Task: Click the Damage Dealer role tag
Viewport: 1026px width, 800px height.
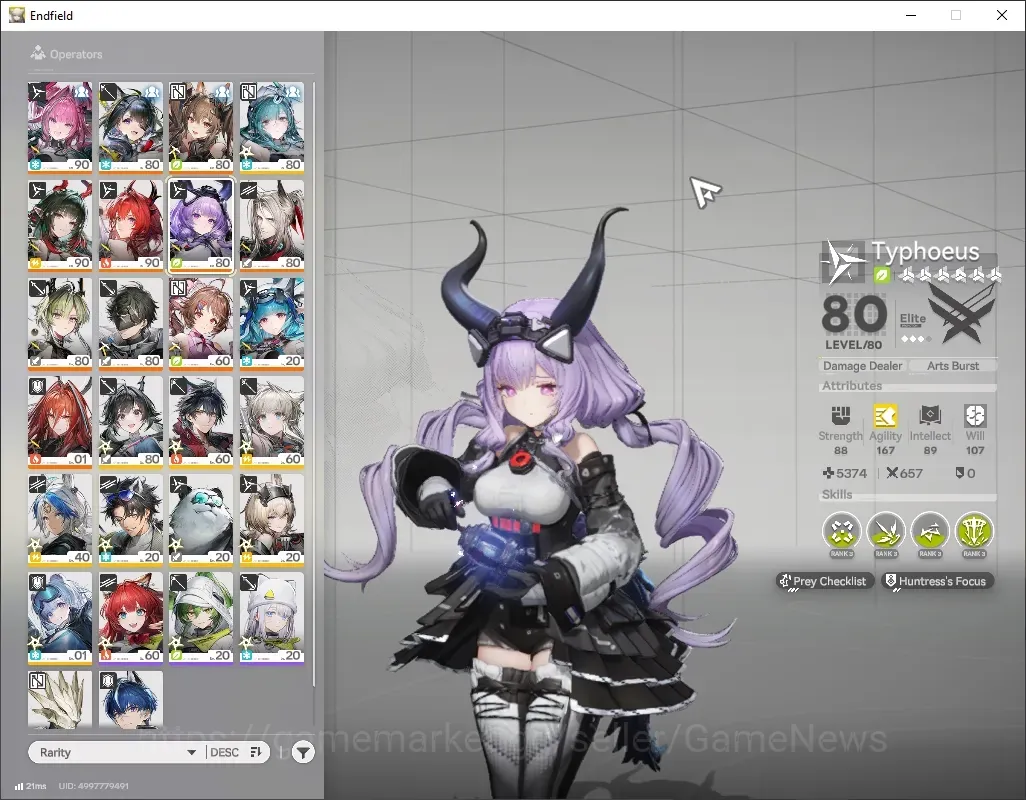Action: [x=862, y=366]
